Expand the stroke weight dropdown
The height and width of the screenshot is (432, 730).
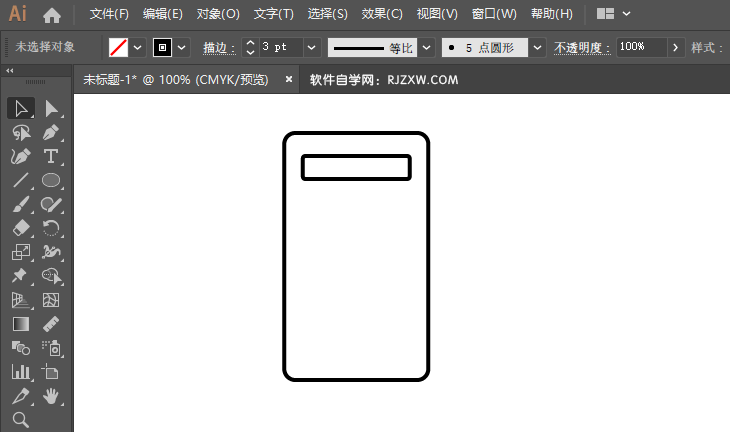(311, 47)
